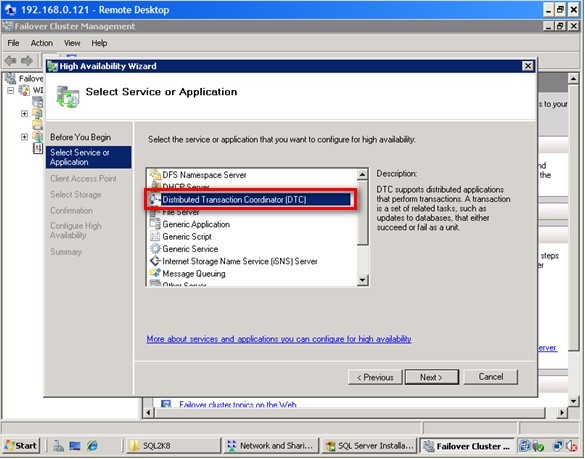
Task: Go back with the Previous button
Action: pyautogui.click(x=375, y=377)
